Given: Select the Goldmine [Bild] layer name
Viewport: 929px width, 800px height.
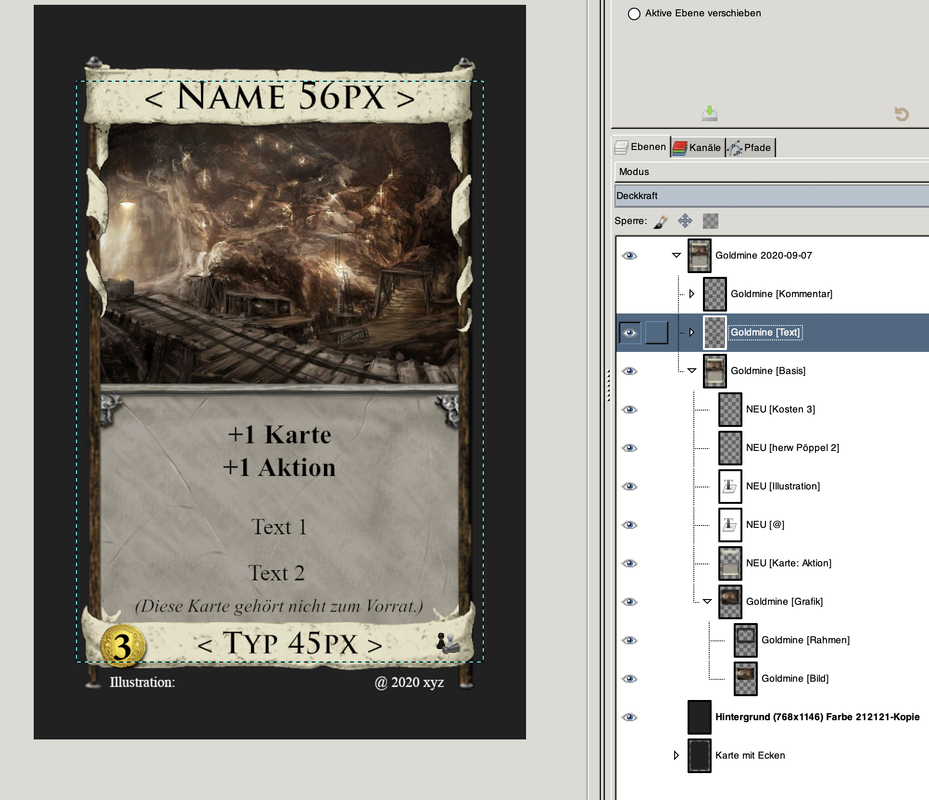Looking at the screenshot, I should [x=795, y=679].
